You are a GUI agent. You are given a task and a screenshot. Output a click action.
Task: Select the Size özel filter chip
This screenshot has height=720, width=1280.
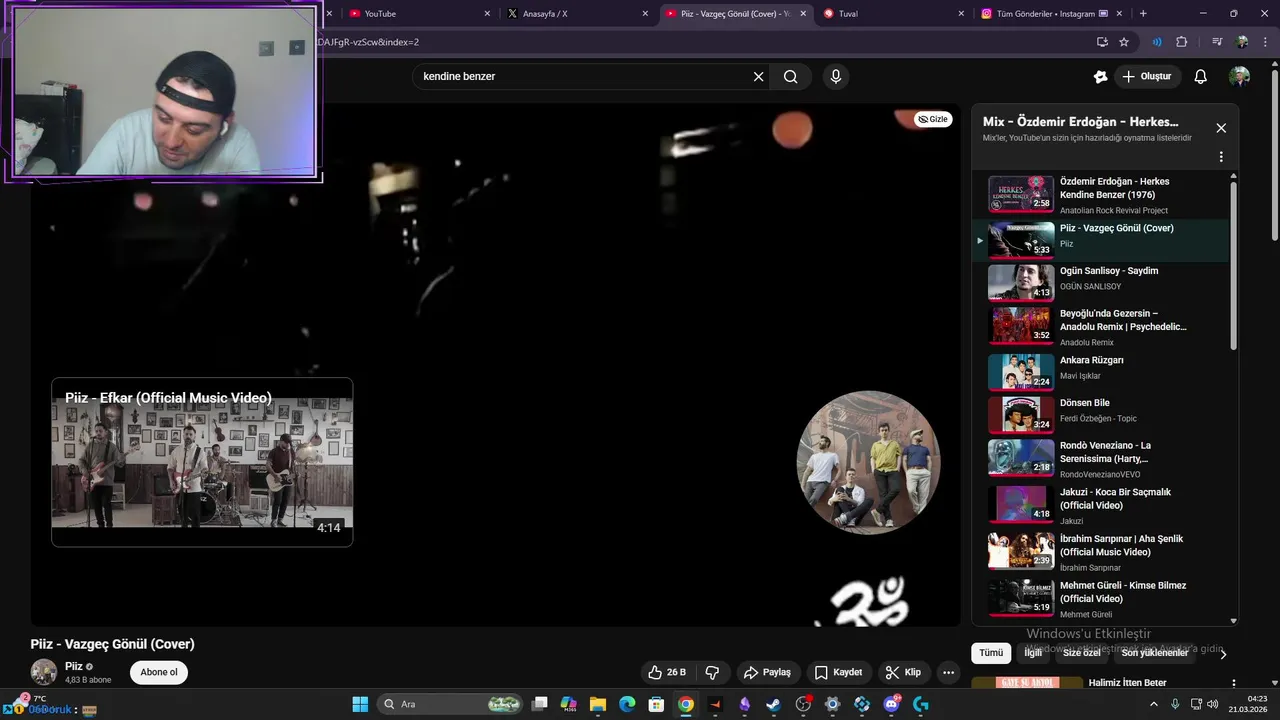point(1081,653)
